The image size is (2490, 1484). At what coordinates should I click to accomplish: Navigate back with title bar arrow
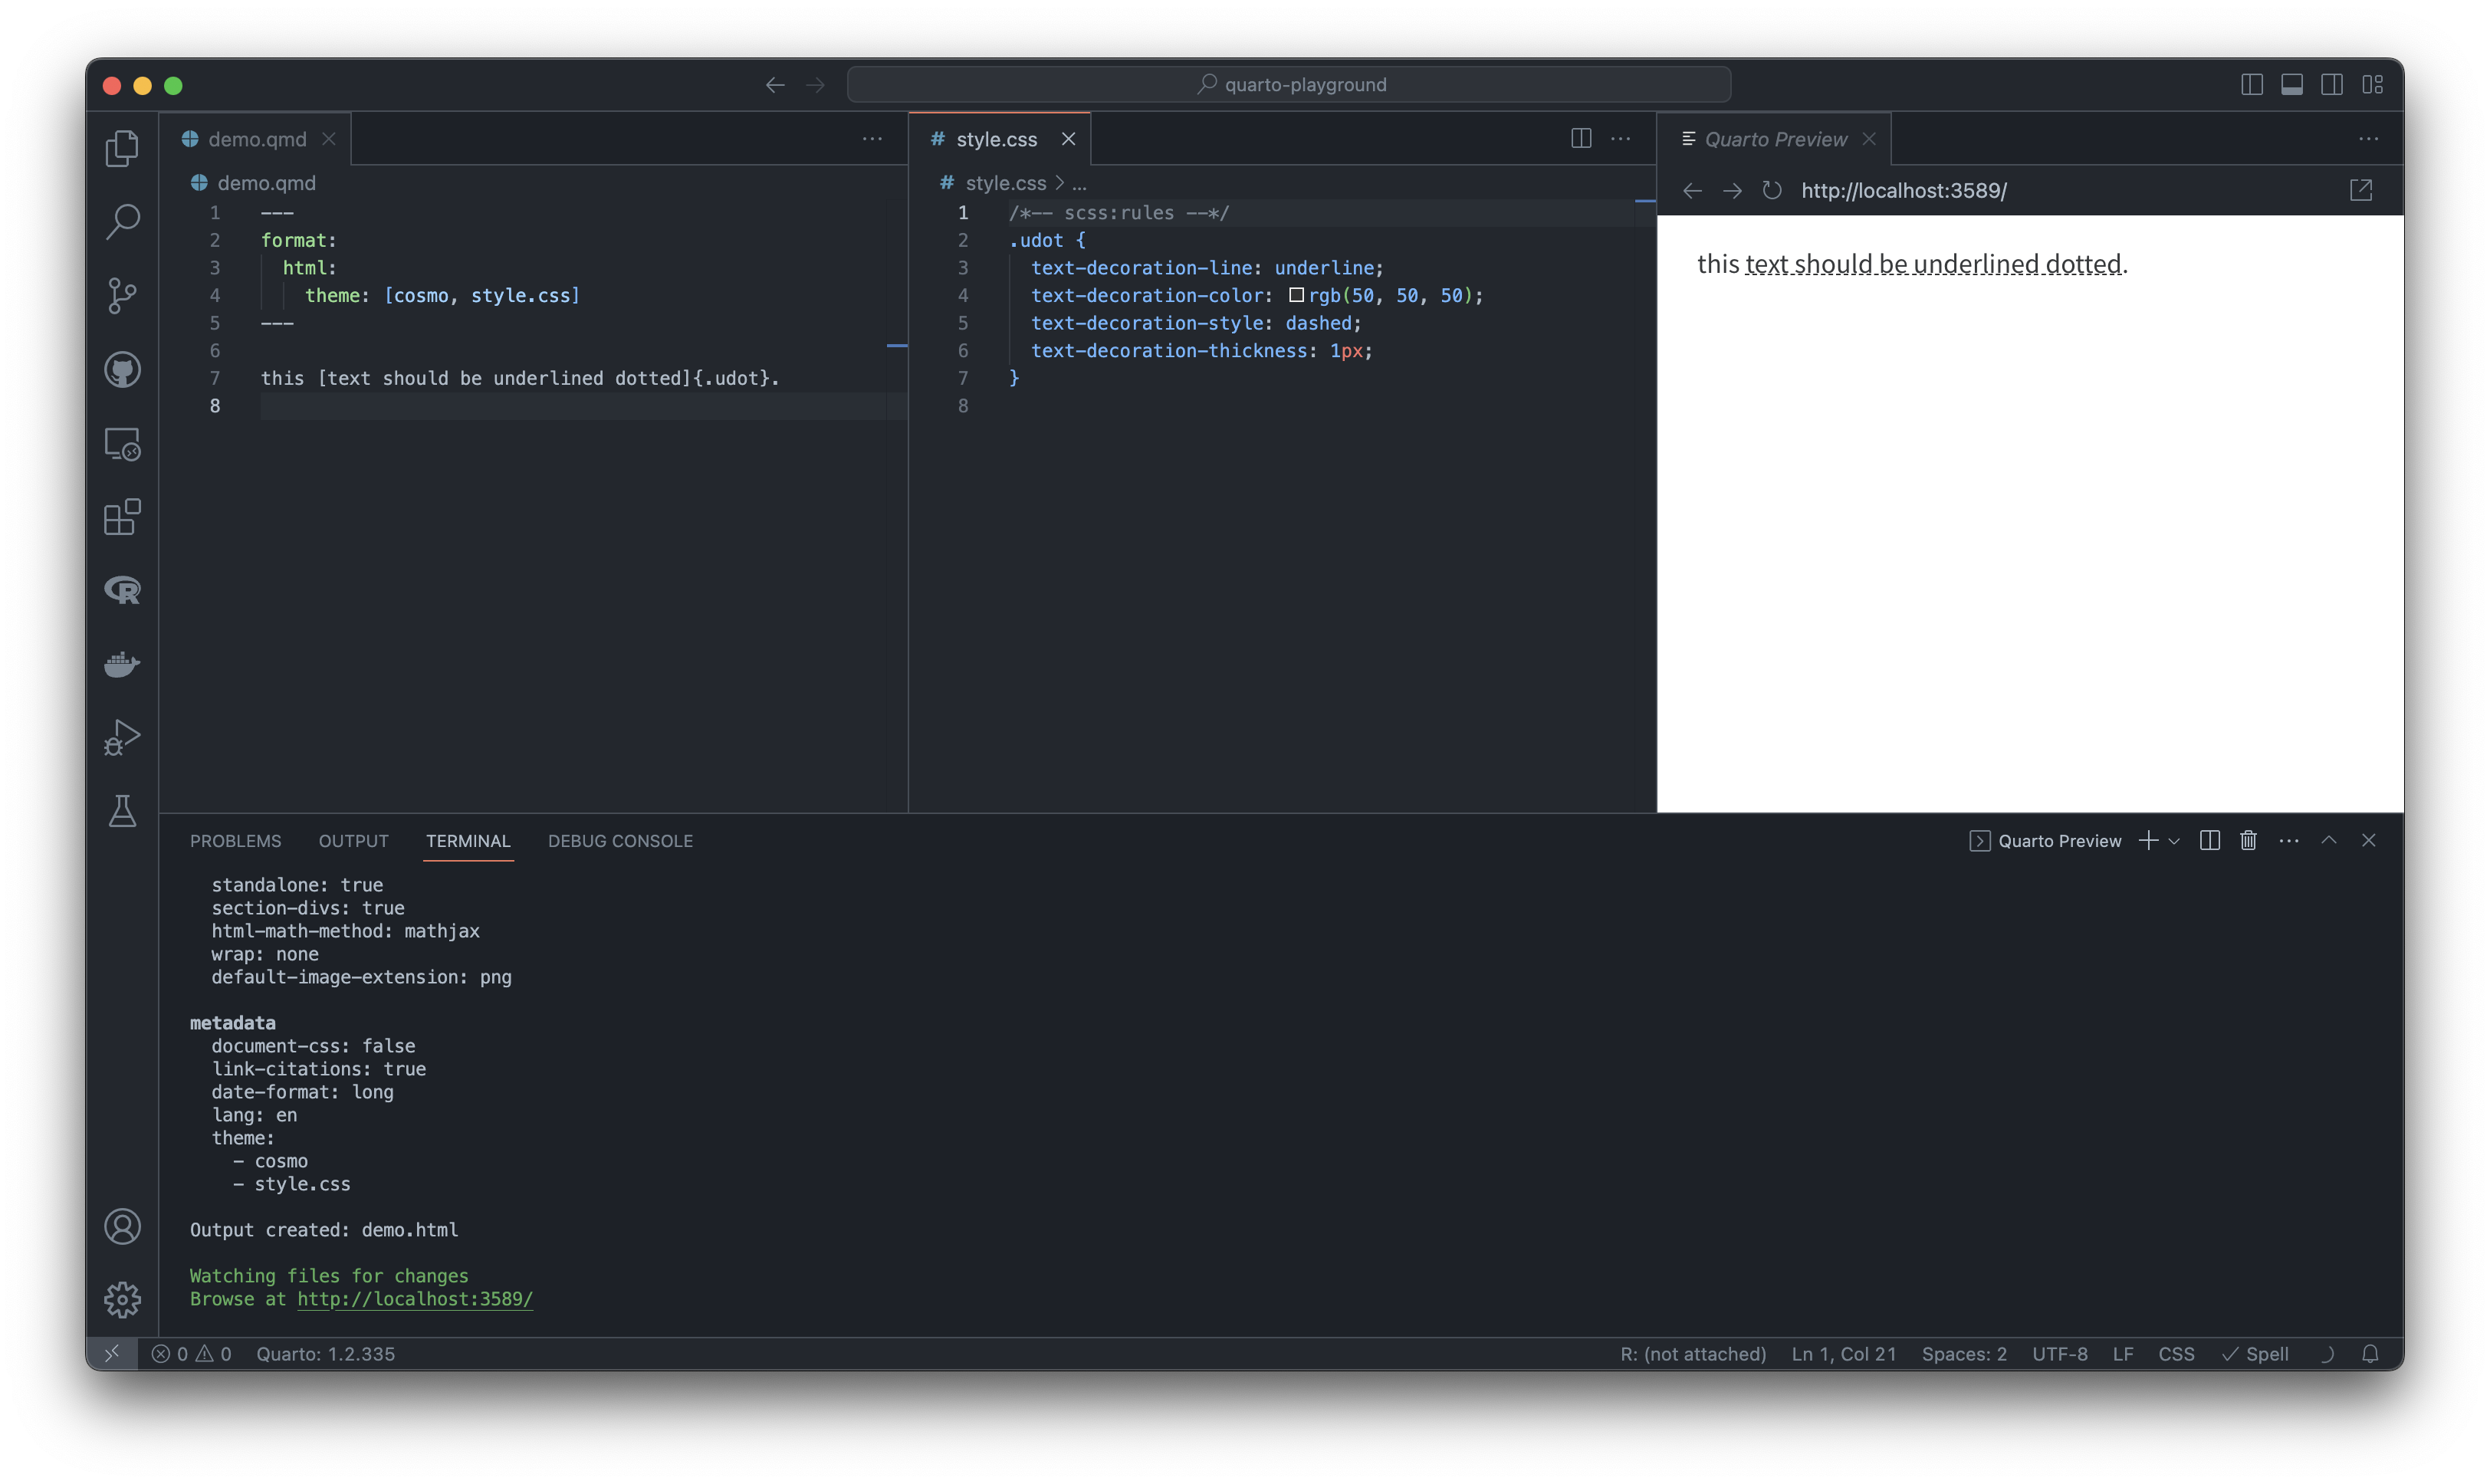tap(775, 85)
